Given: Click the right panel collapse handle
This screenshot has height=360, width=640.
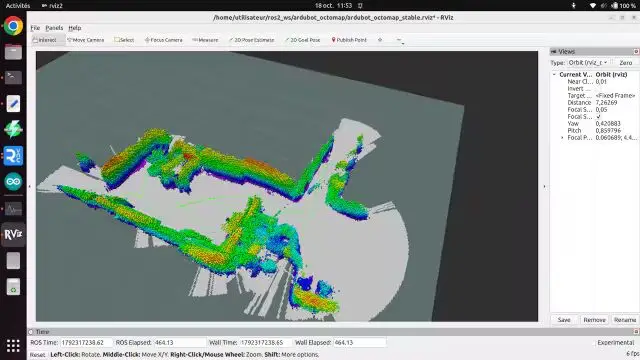Looking at the screenshot, I should [544, 187].
